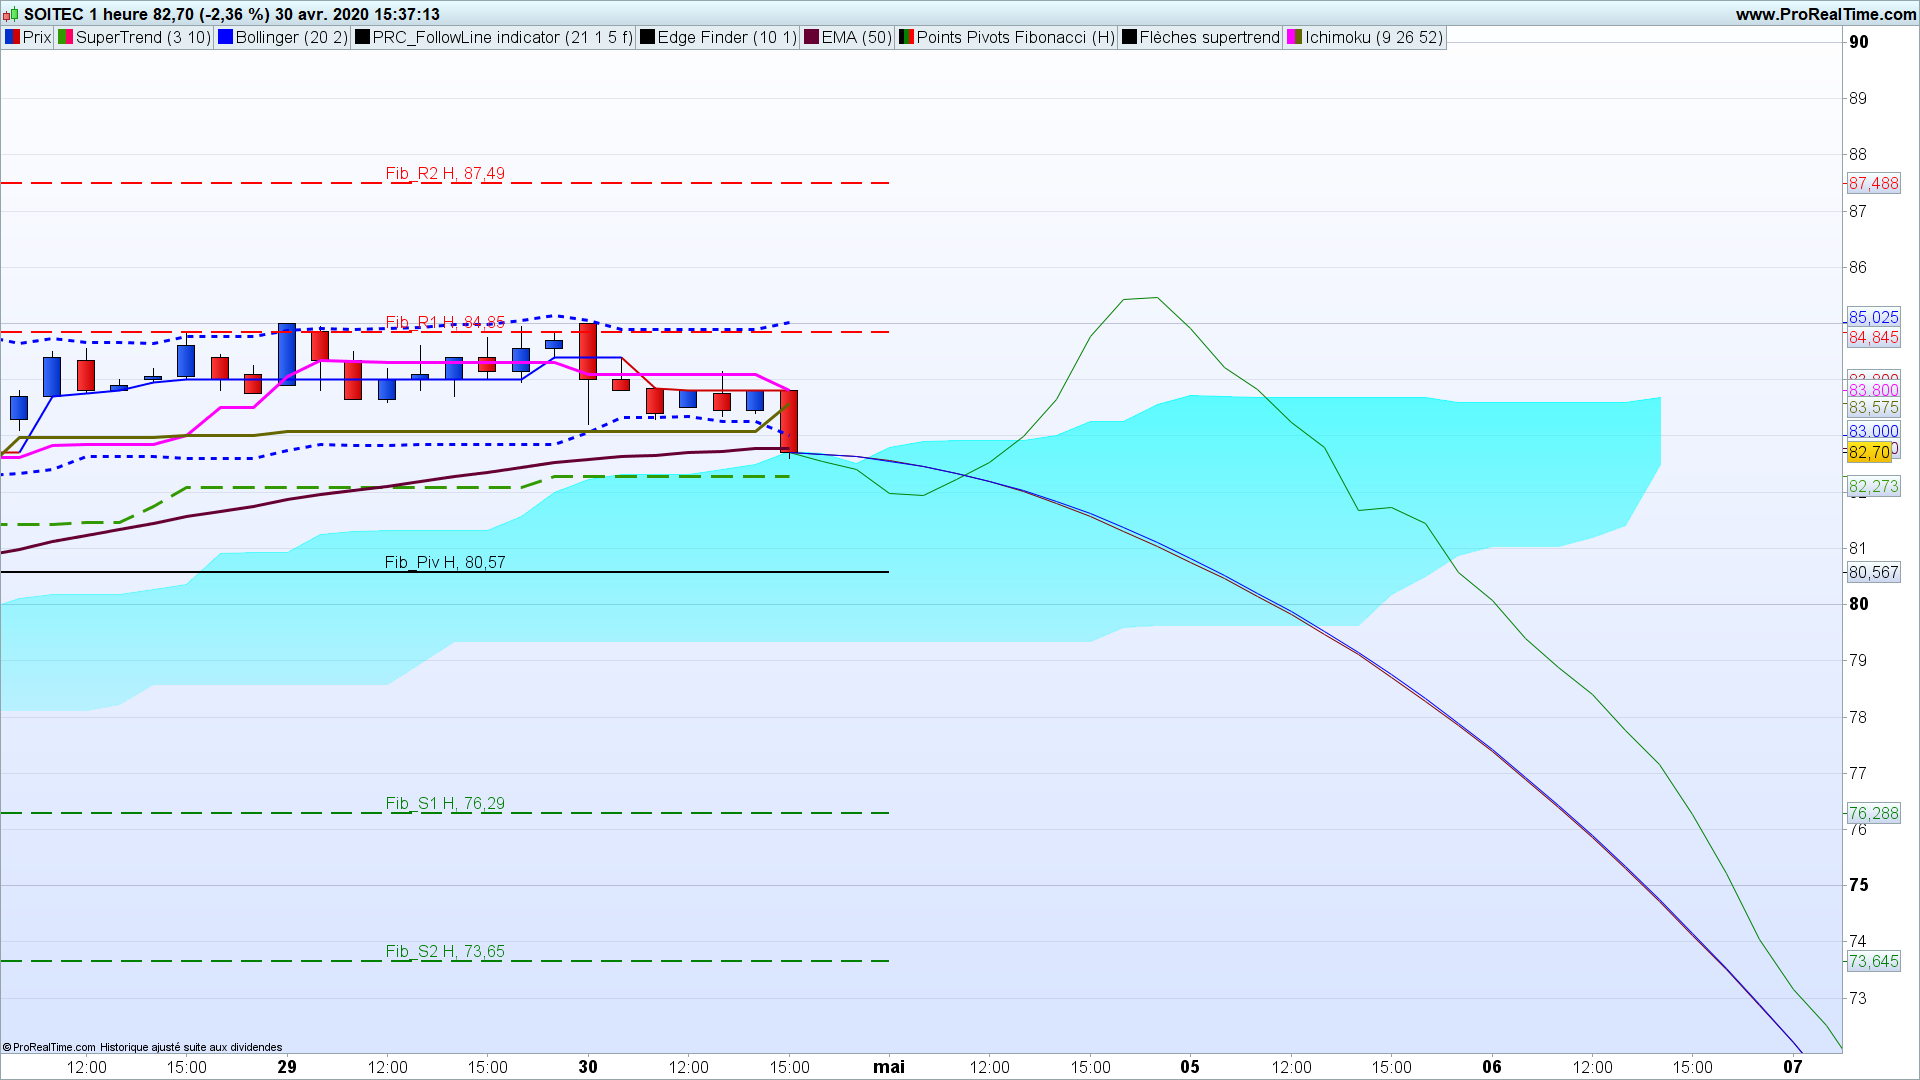Image resolution: width=1920 pixels, height=1080 pixels.
Task: Select the Bollinger (20 2) indicator label
Action: pyautogui.click(x=291, y=37)
